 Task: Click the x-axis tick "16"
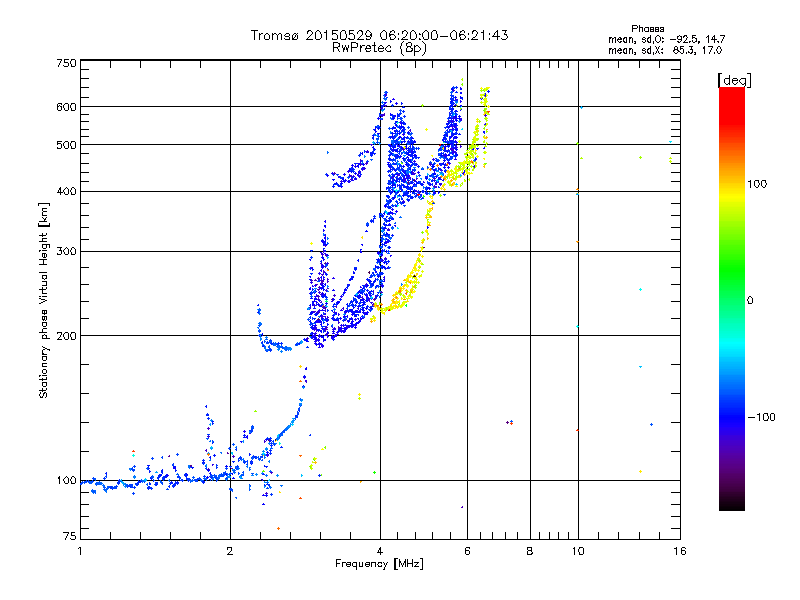[680, 551]
